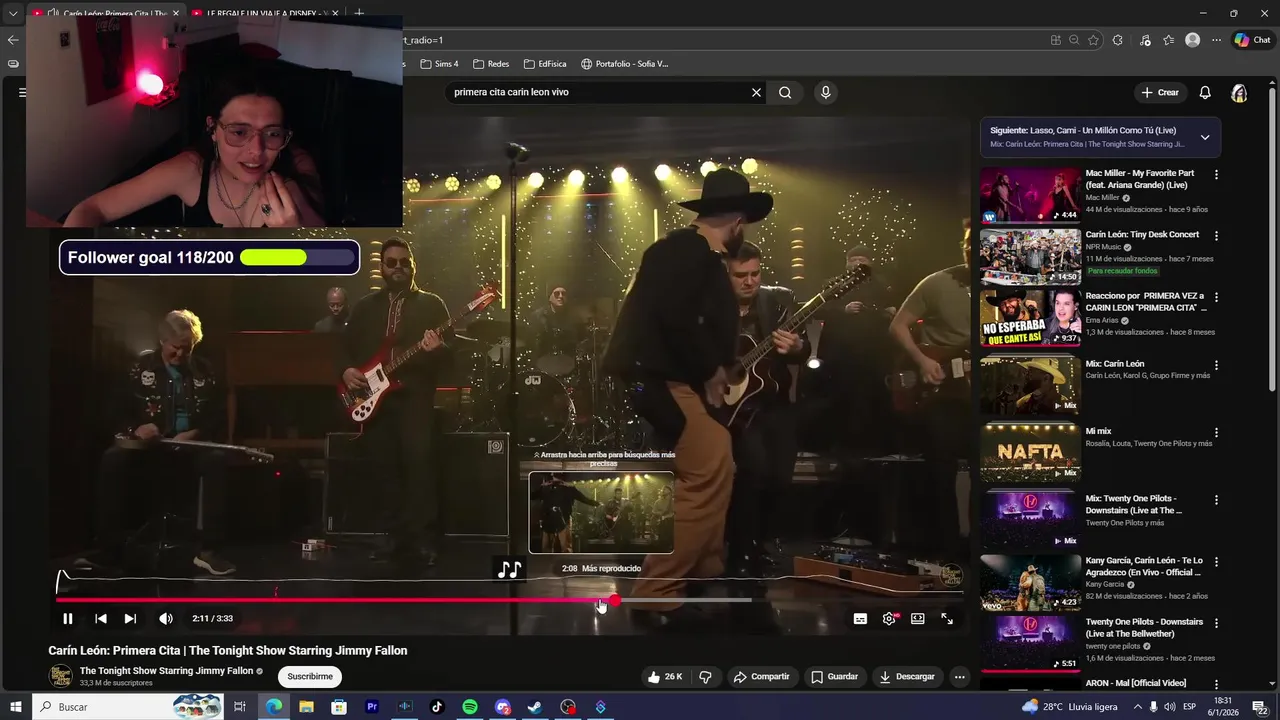Open options for Reaccion por PRIMERA VEZ video
The width and height of the screenshot is (1280, 720).
1216,297
